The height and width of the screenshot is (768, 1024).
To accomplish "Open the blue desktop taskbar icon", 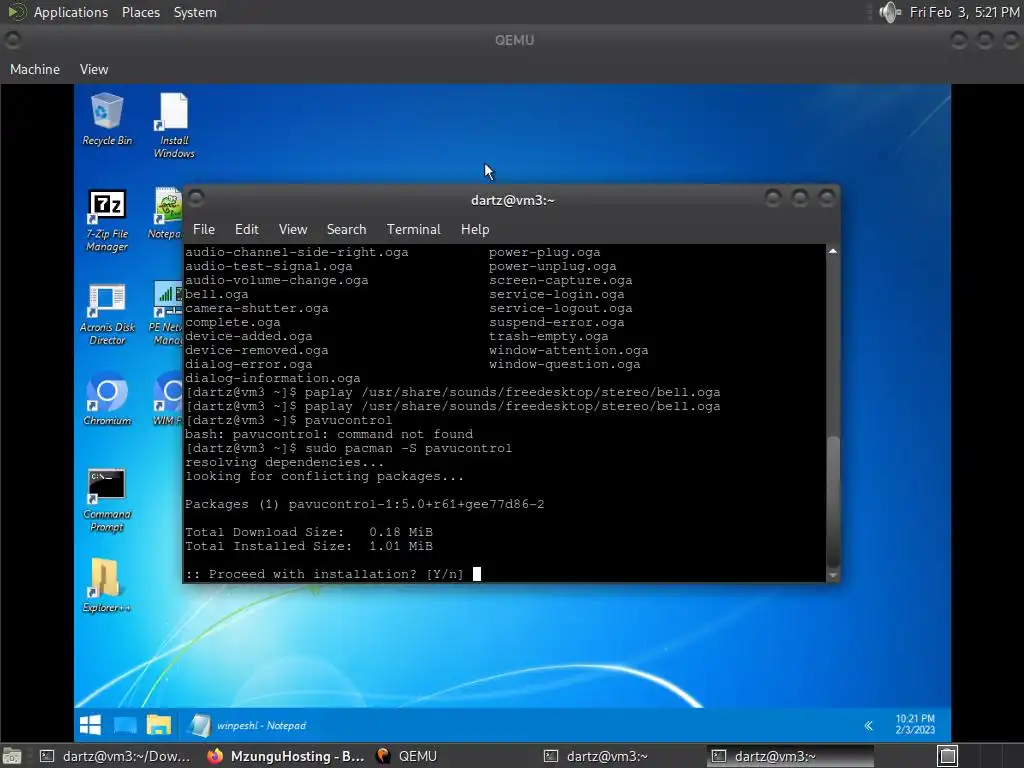I will click(125, 725).
